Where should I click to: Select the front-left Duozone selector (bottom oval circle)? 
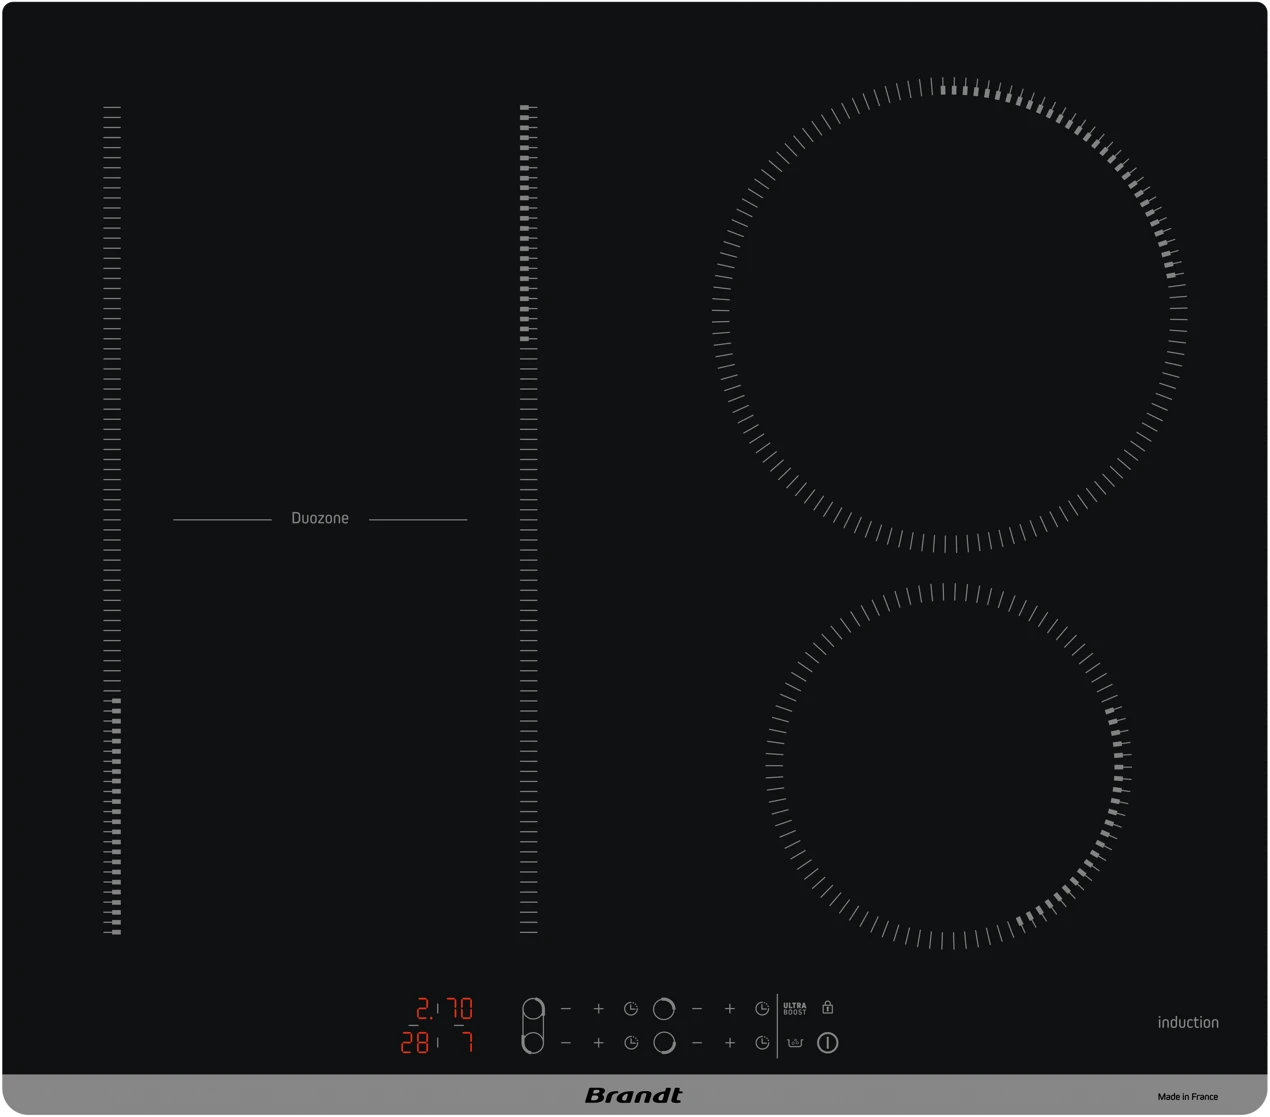(x=533, y=1043)
